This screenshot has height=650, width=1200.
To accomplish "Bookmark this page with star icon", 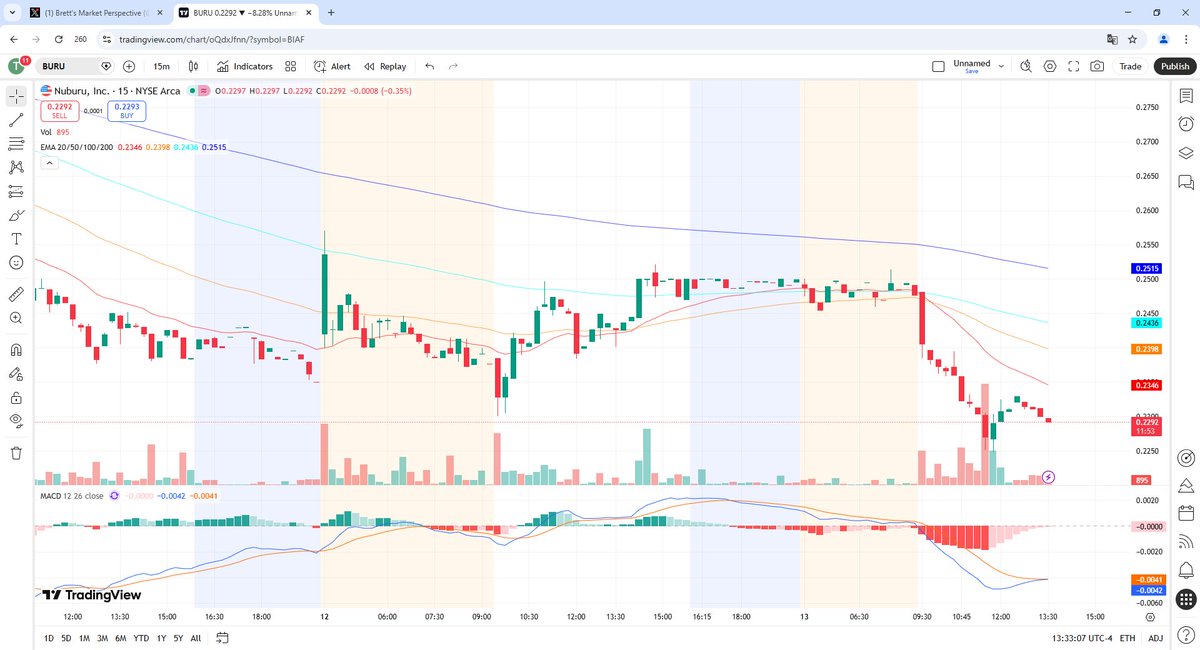I will click(1133, 38).
